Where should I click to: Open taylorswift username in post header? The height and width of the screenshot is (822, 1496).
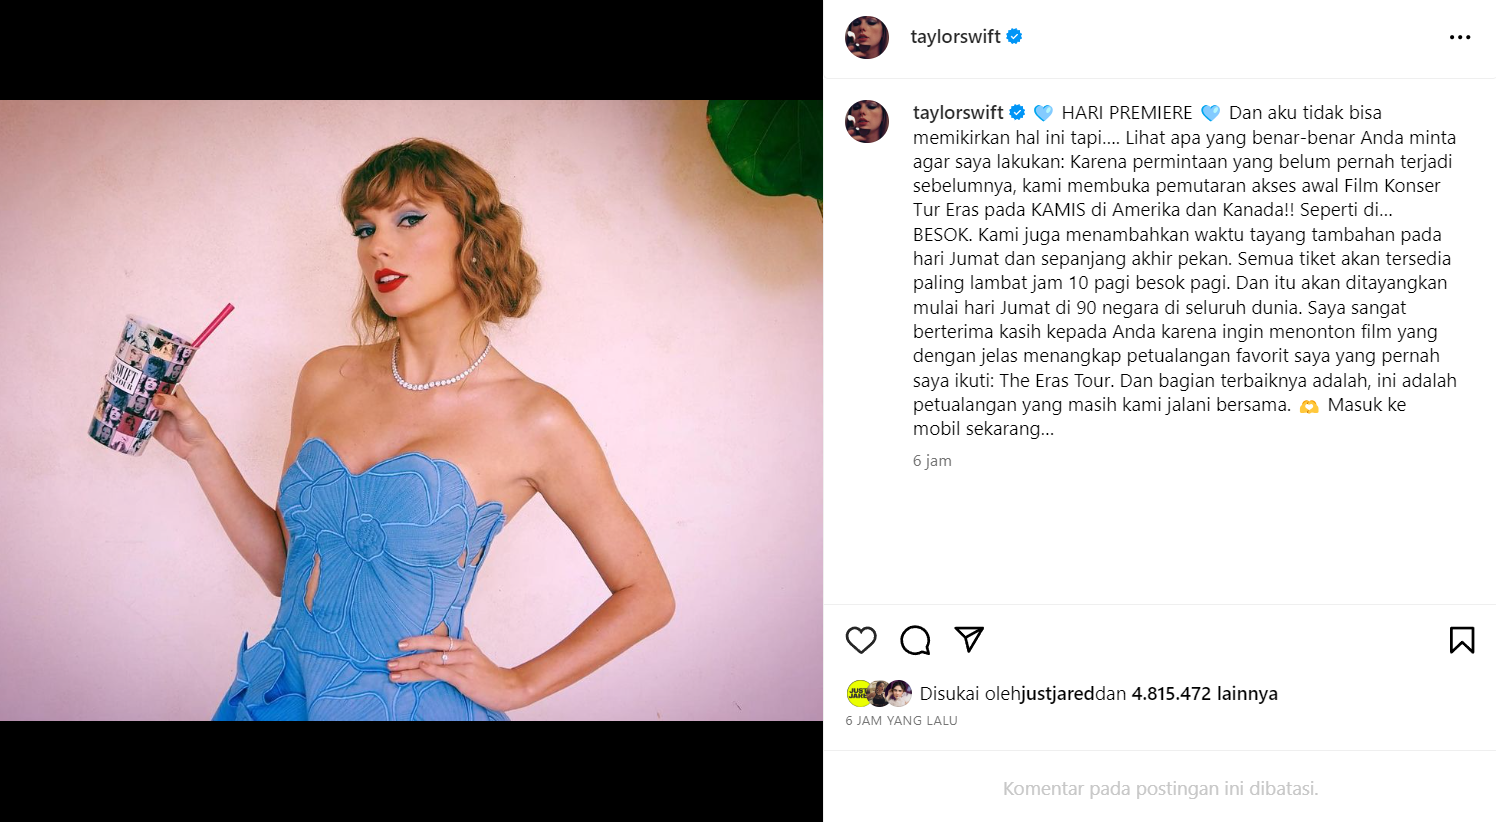(955, 37)
